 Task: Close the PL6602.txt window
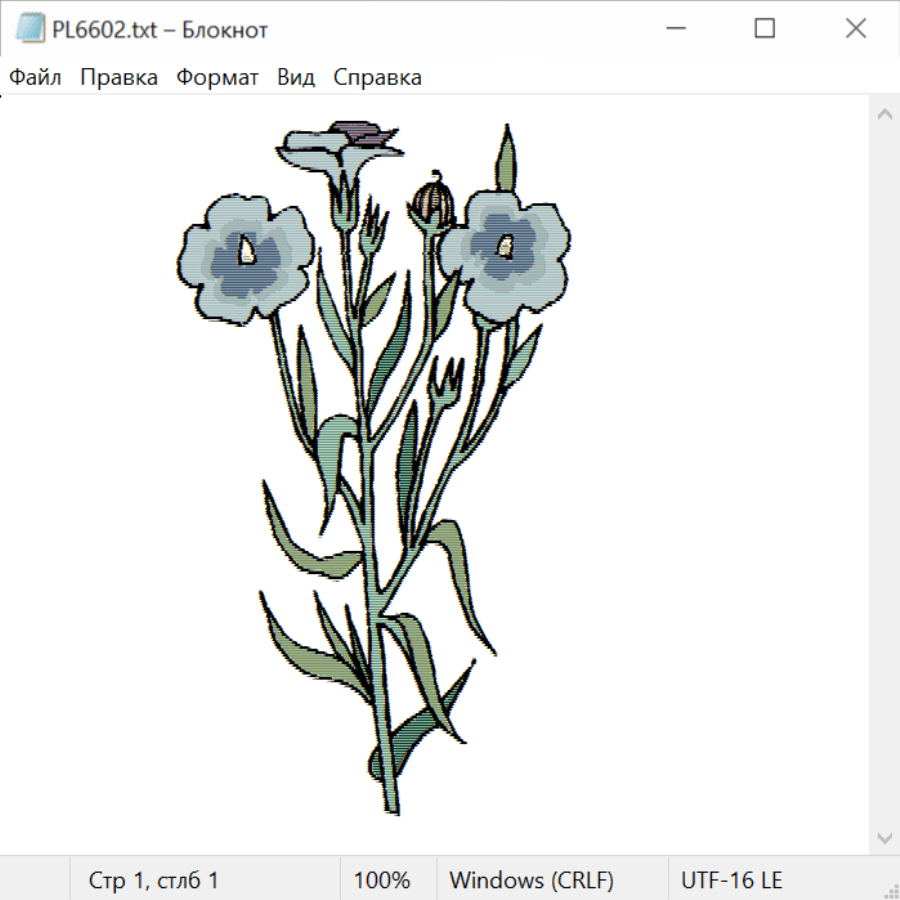pyautogui.click(x=855, y=29)
